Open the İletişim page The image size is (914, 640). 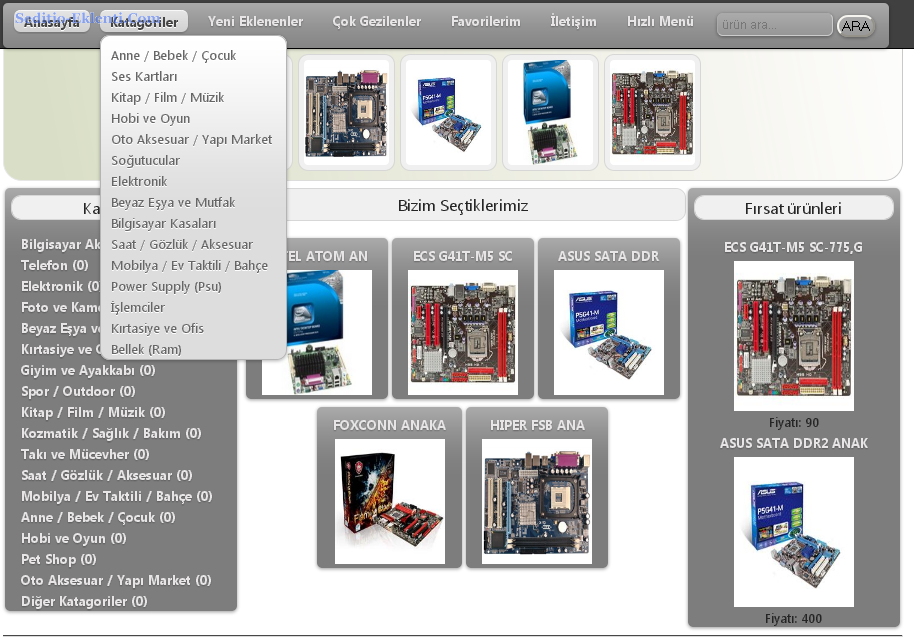click(573, 22)
